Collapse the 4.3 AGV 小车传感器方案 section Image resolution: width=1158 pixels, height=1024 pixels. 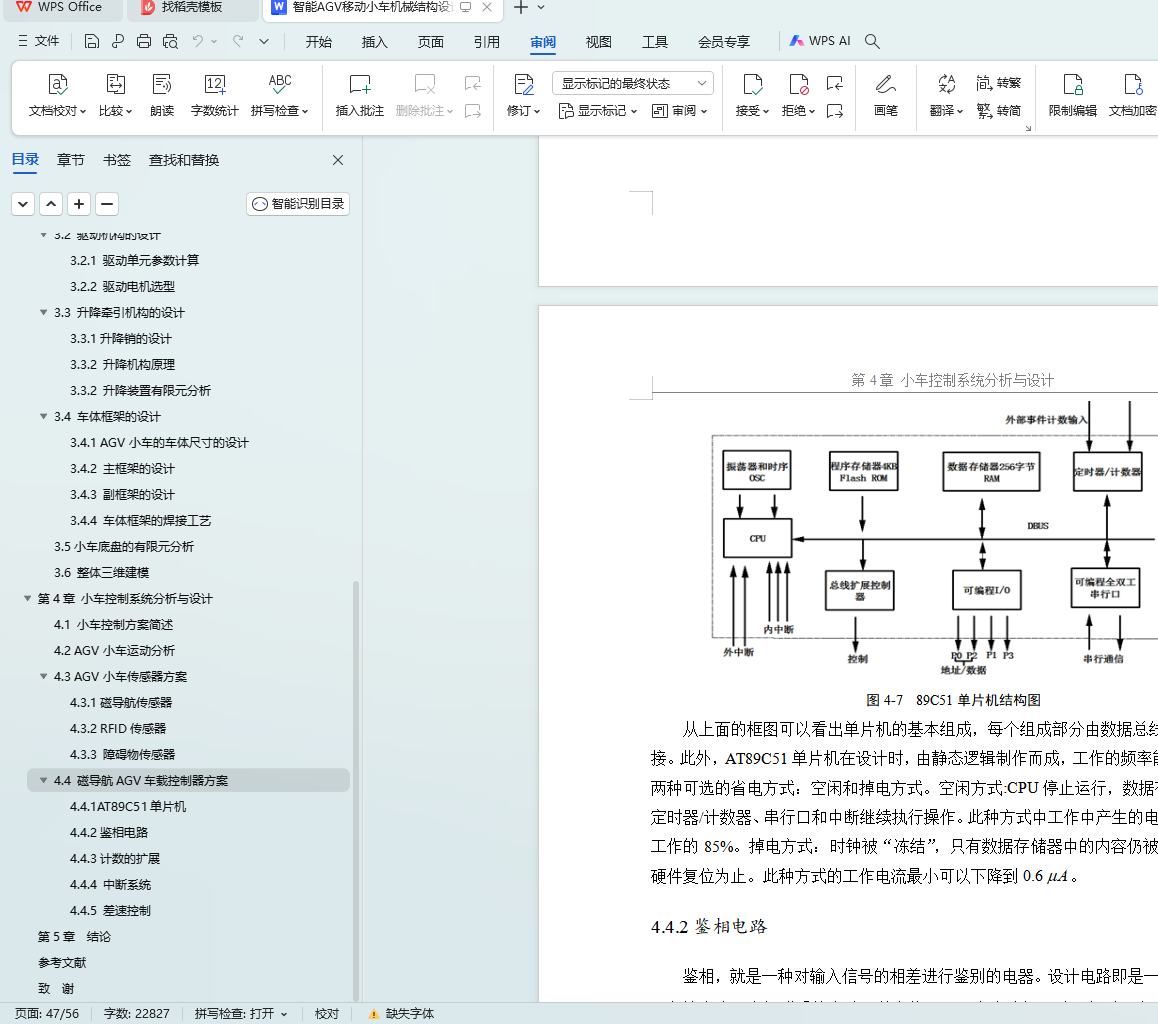pos(44,677)
